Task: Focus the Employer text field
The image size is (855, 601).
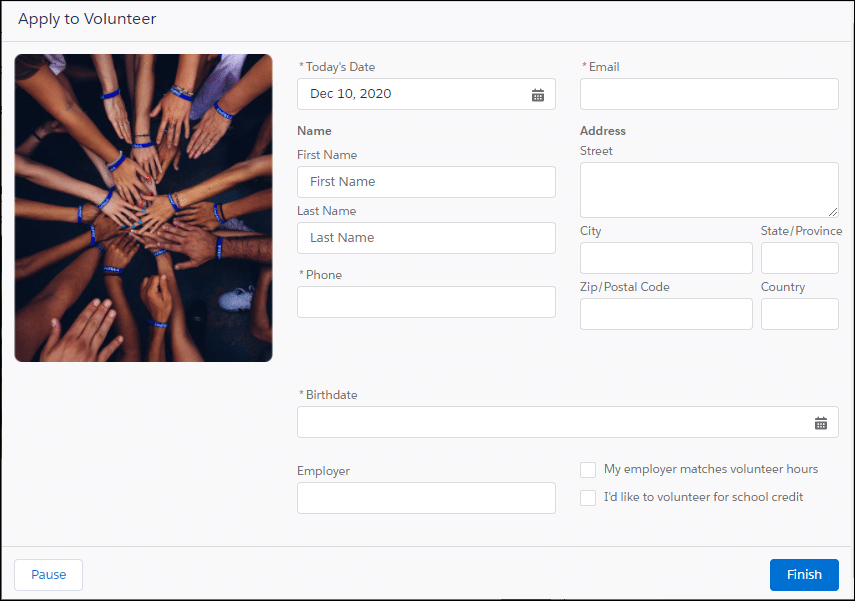Action: (426, 498)
